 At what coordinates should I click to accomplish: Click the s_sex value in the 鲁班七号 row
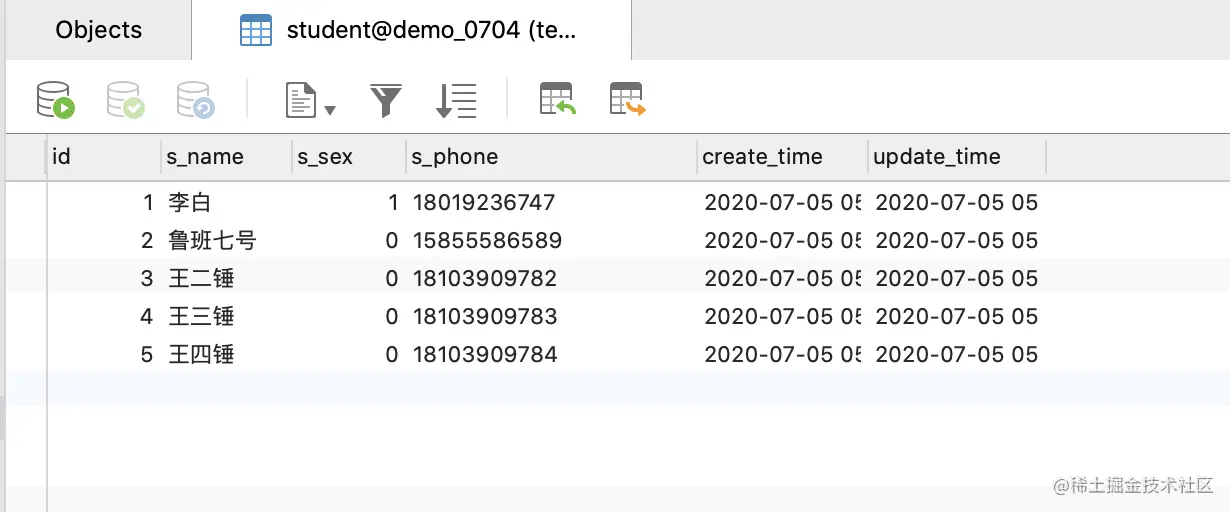pyautogui.click(x=392, y=241)
